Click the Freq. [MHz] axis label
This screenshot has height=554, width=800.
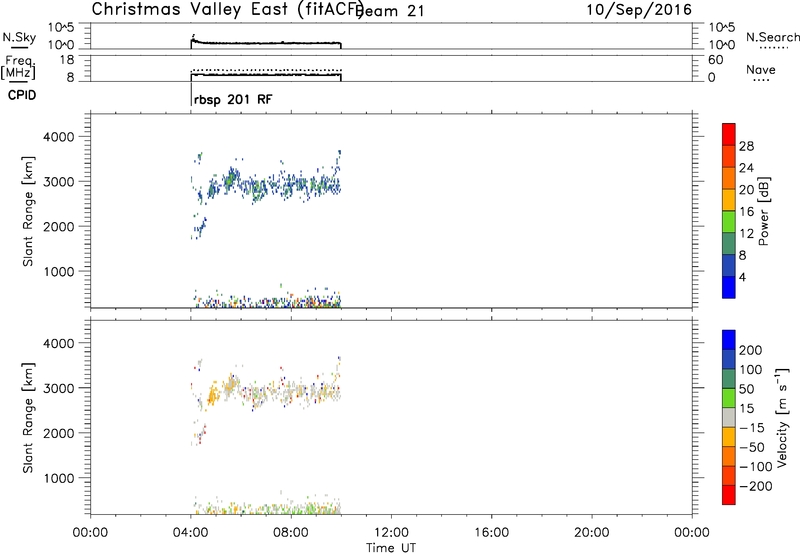(x=18, y=67)
